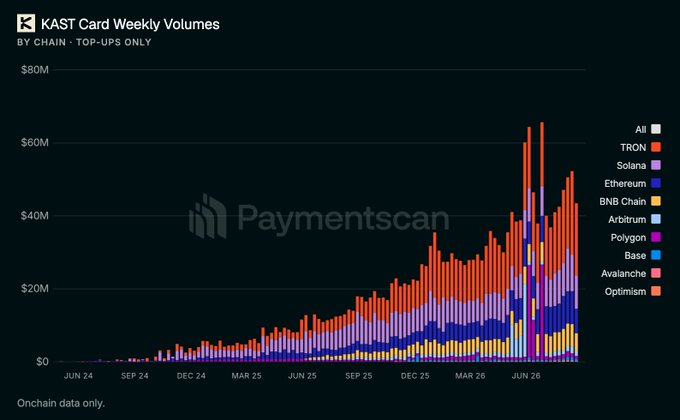
Task: Select the Ethereum legend label
Action: coord(625,184)
